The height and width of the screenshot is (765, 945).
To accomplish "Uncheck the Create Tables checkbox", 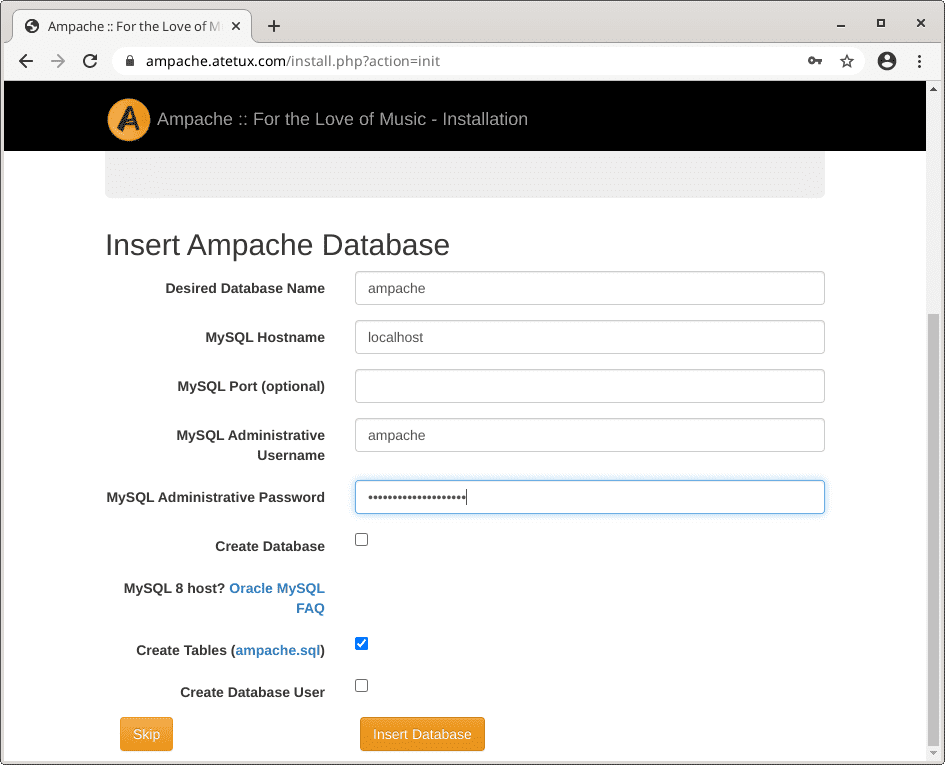I will pyautogui.click(x=361, y=643).
